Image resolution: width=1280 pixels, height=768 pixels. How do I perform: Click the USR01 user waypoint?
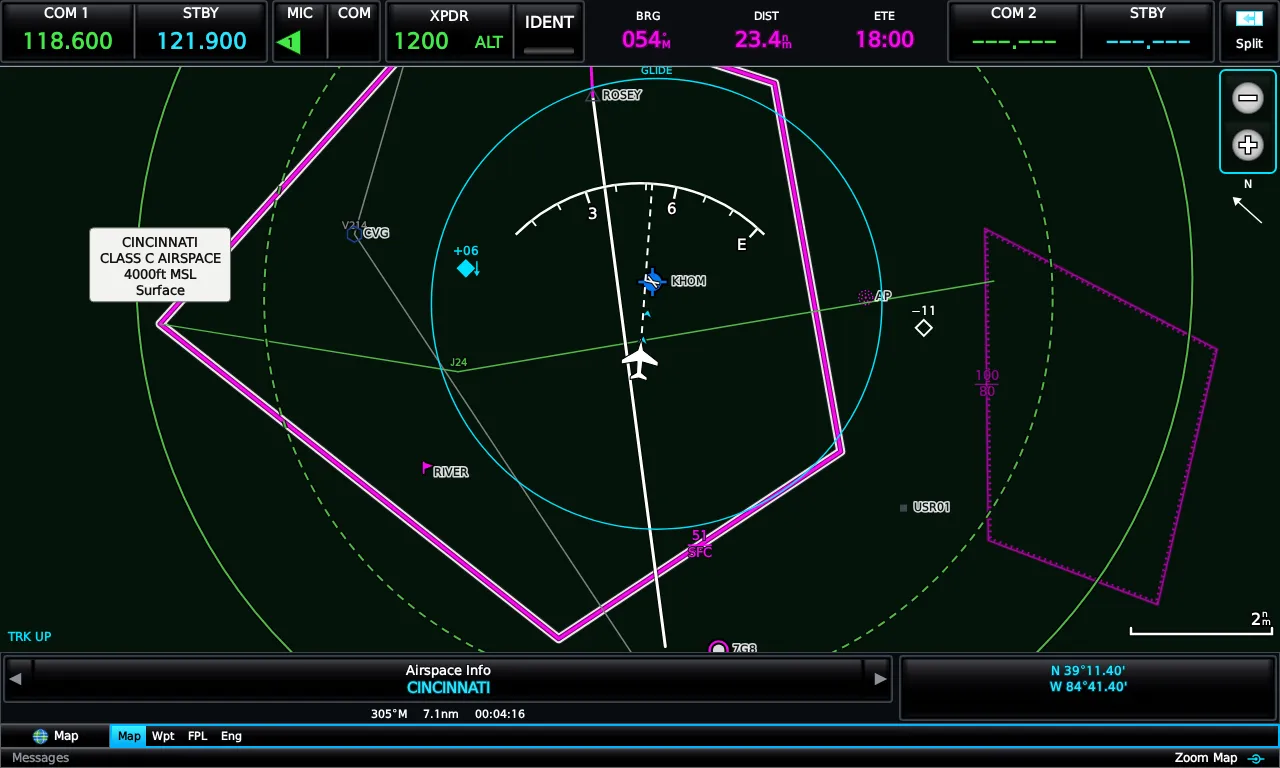[903, 508]
